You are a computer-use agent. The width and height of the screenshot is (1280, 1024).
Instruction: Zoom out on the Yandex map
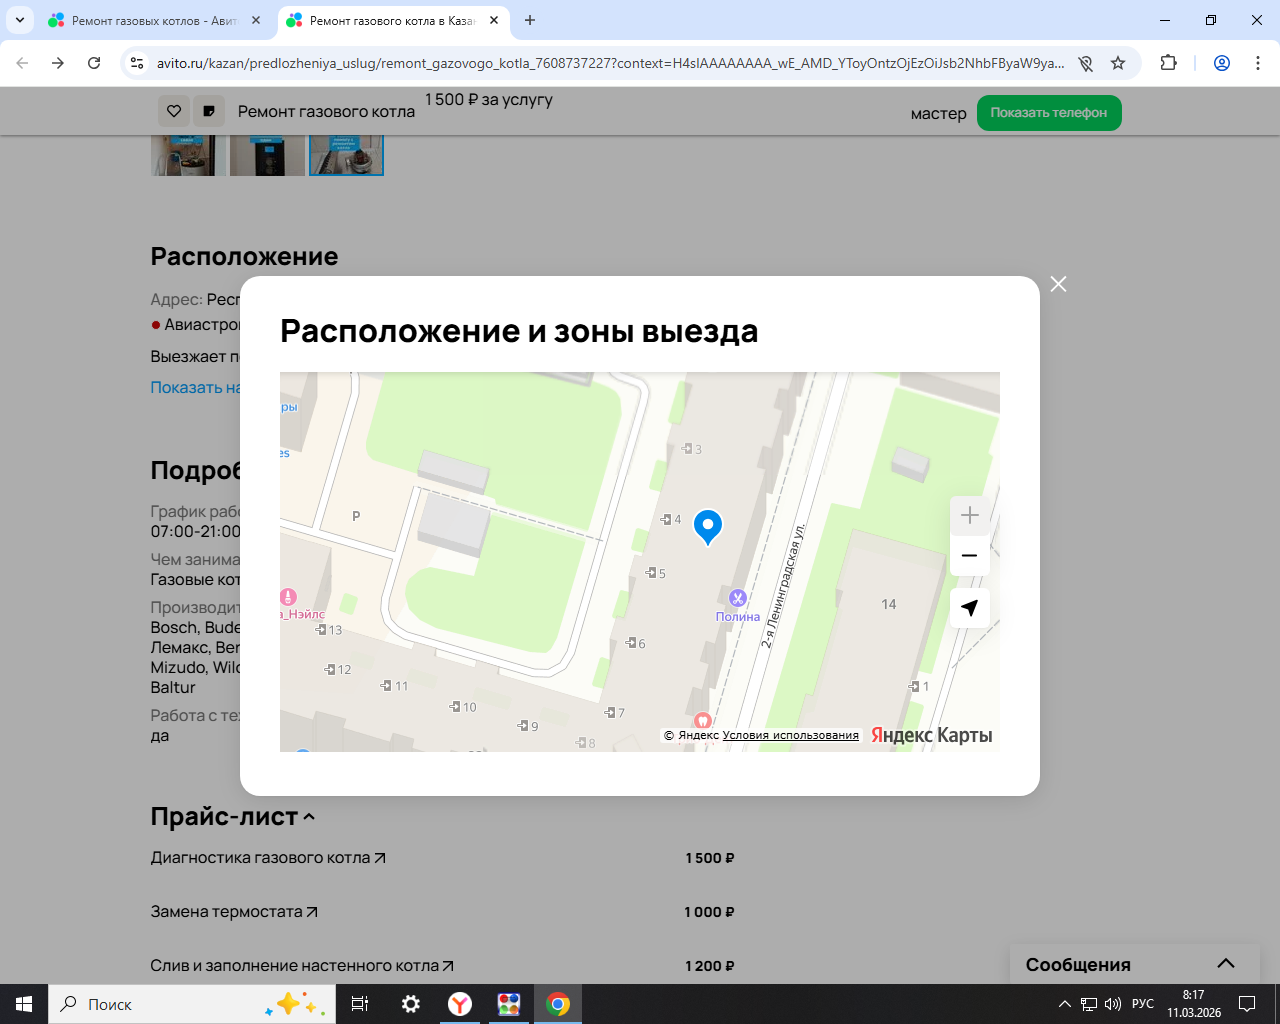[969, 556]
